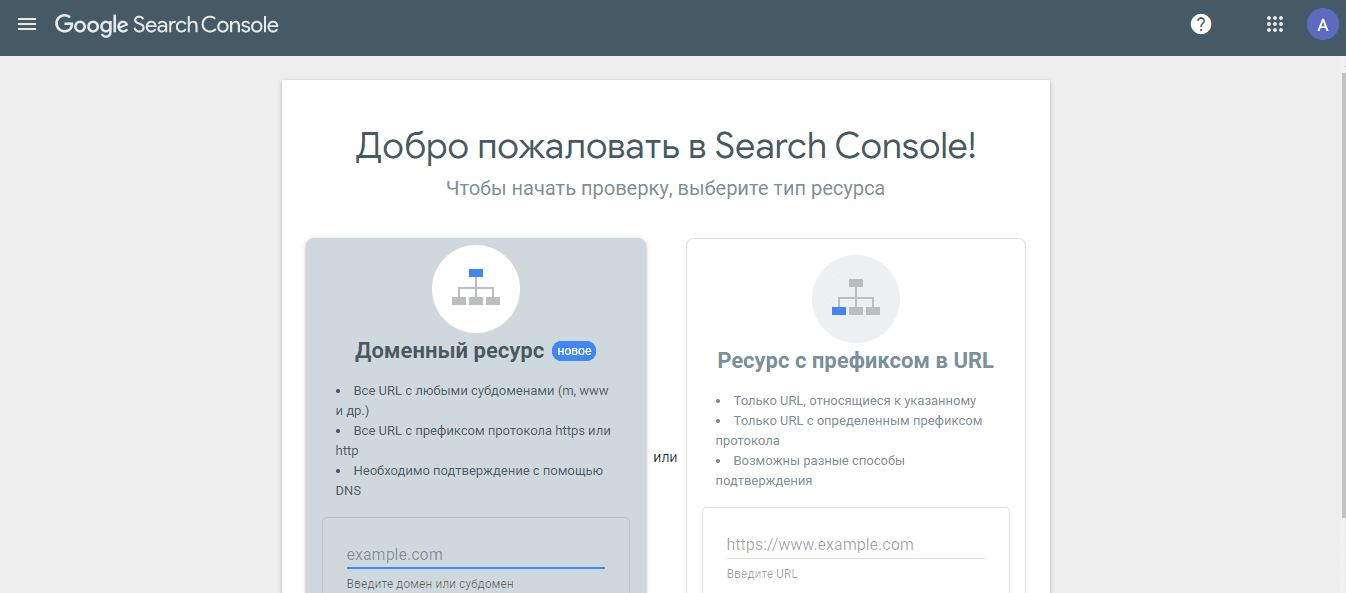Open the Help question mark icon
Screen dimensions: 1346x593
(x=1201, y=25)
